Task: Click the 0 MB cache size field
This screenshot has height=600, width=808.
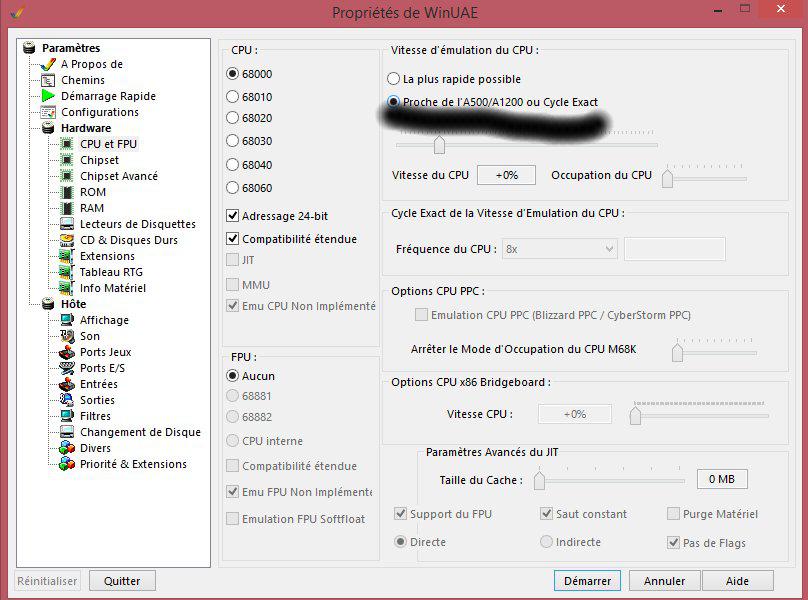Action: [722, 479]
